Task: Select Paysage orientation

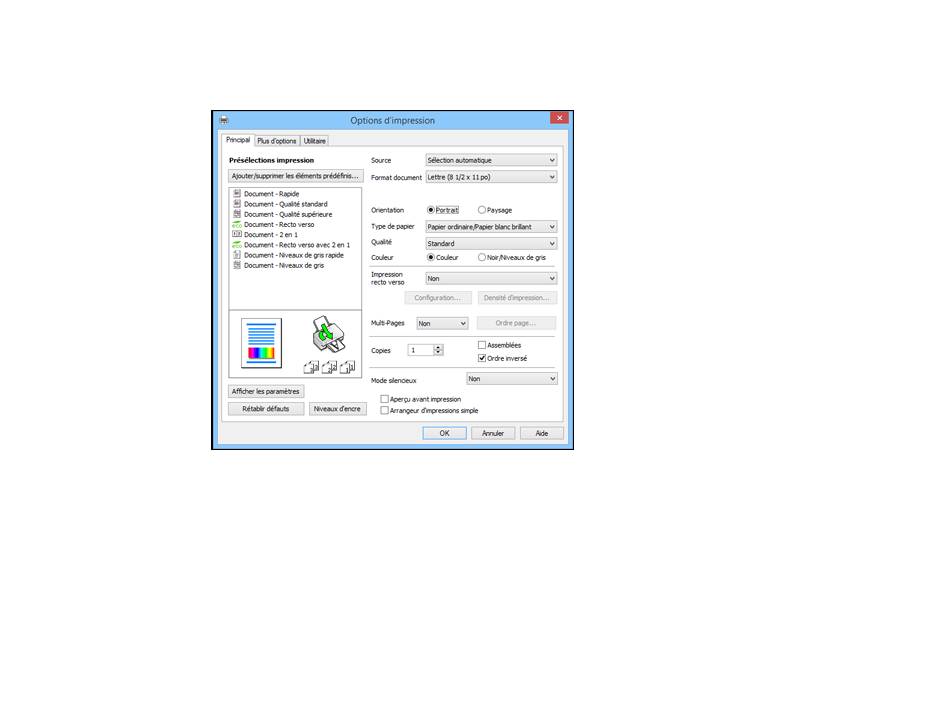Action: (x=482, y=210)
